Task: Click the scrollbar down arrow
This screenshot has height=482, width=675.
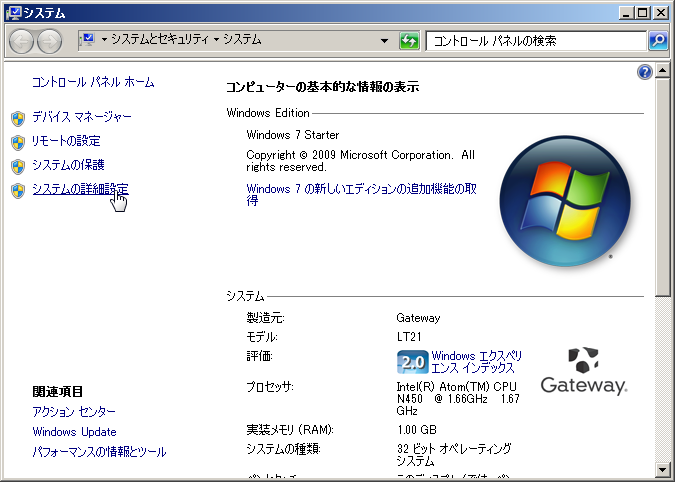Action: click(662, 469)
